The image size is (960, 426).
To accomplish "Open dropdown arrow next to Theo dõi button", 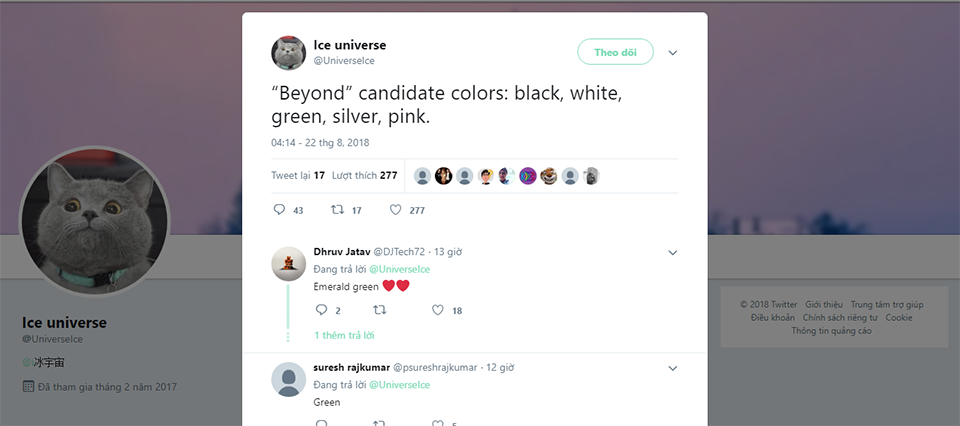I will click(x=673, y=53).
